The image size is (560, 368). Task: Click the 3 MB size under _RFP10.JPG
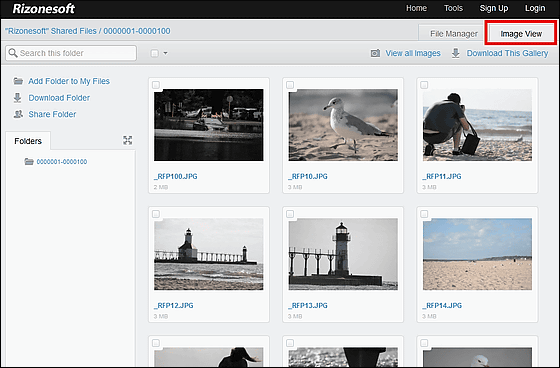(x=295, y=187)
